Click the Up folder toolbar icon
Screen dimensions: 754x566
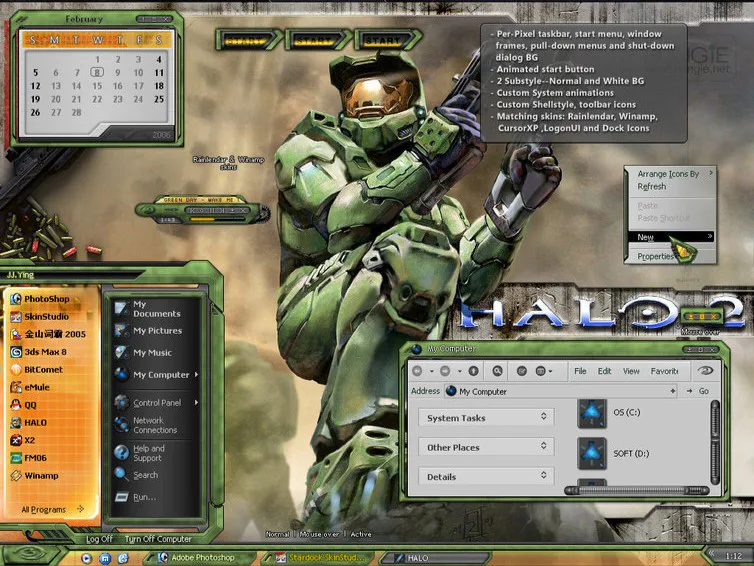pos(473,371)
